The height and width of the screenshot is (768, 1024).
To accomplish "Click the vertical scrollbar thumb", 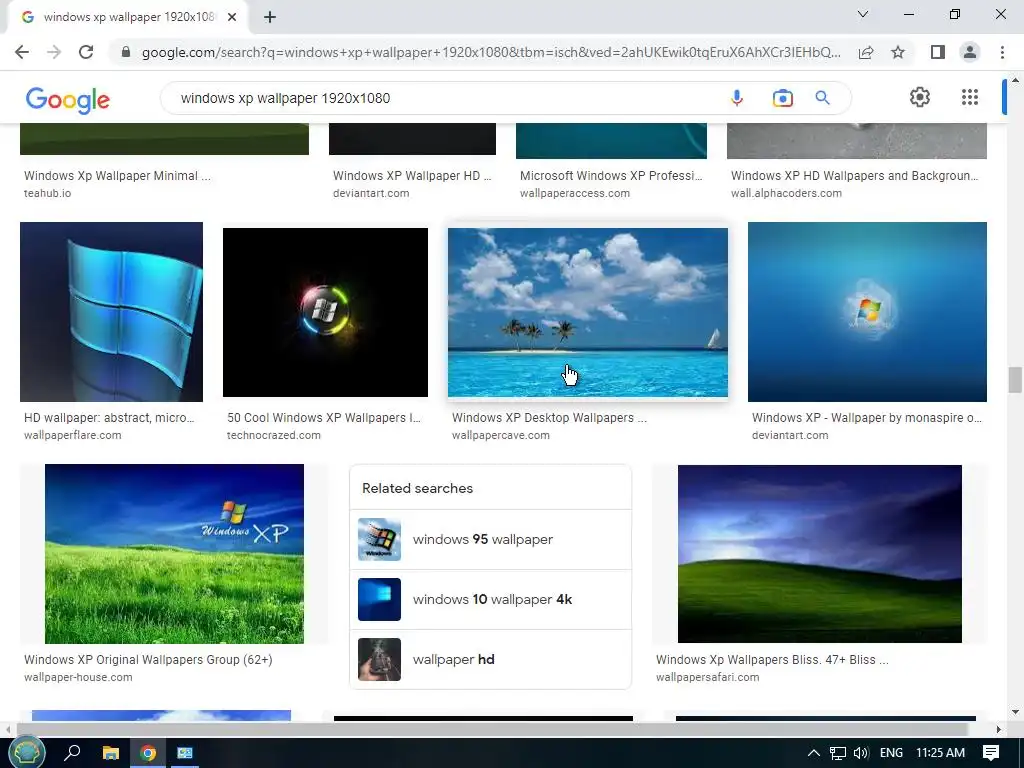I will tap(1015, 380).
